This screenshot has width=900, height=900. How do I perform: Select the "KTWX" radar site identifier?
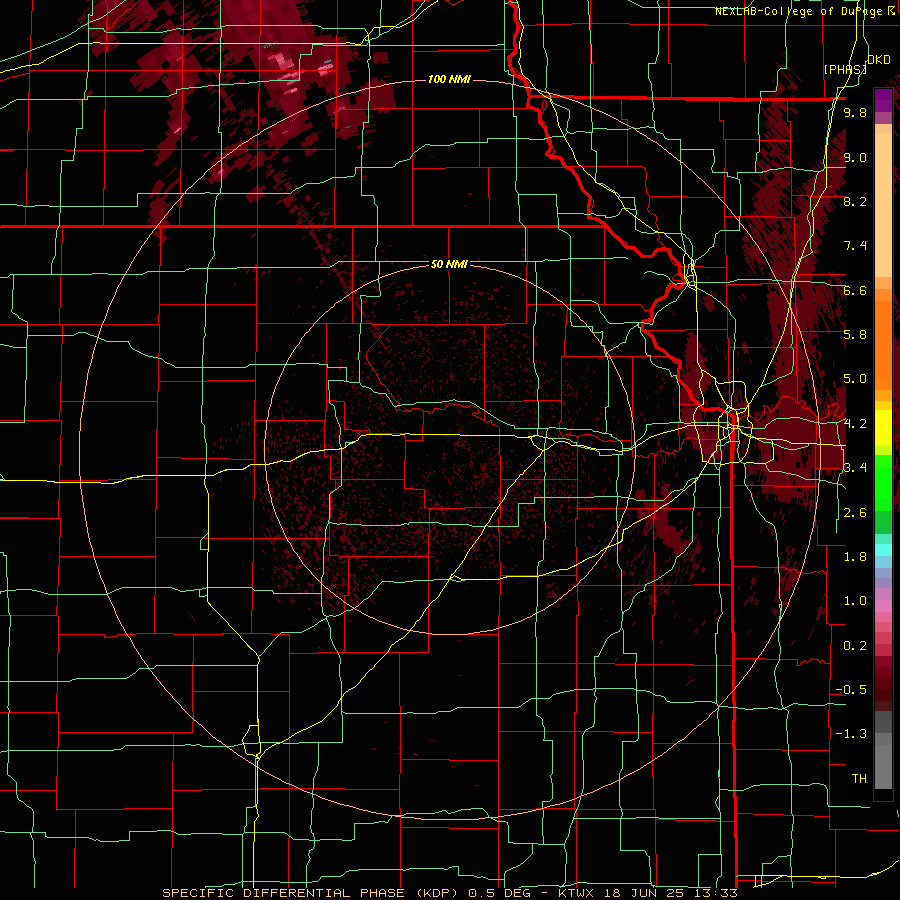click(575, 893)
